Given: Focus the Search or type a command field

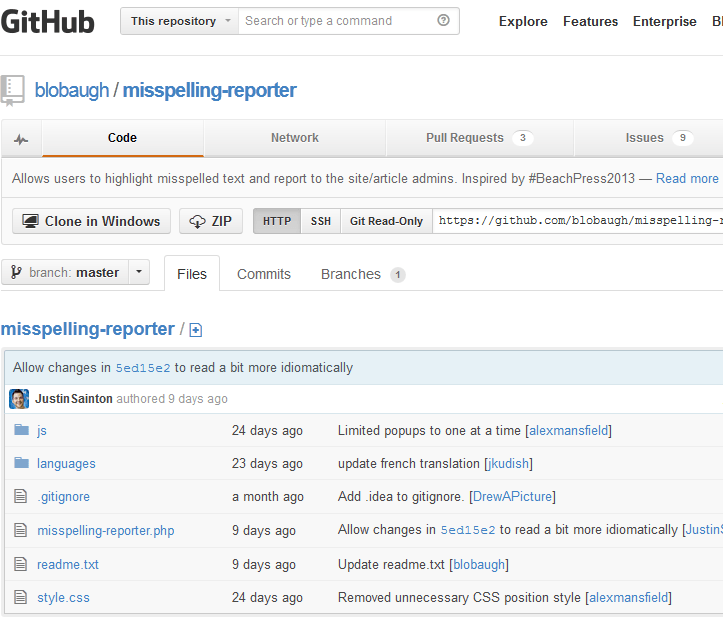Looking at the screenshot, I should coord(349,21).
